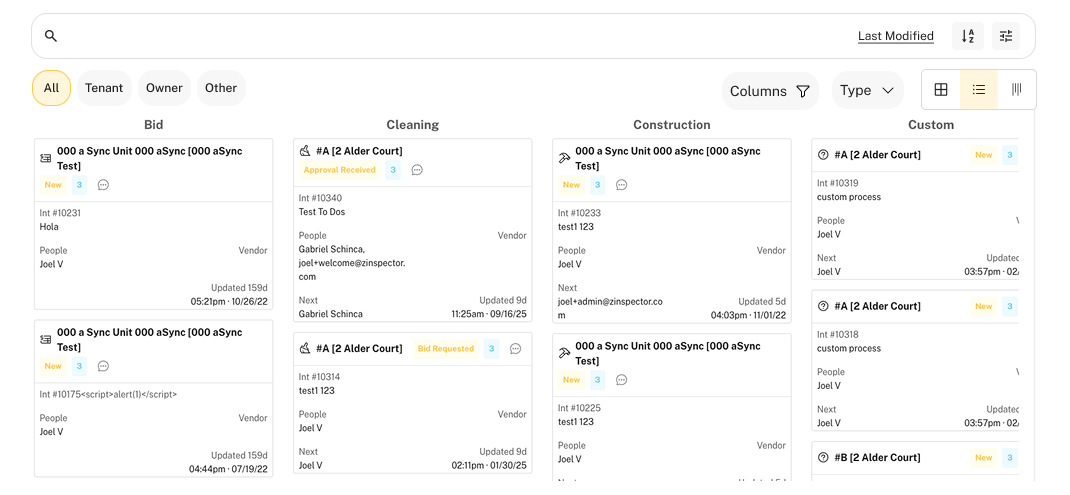Toggle the Owner filter chip
This screenshot has width=1070, height=495.
coord(164,88)
